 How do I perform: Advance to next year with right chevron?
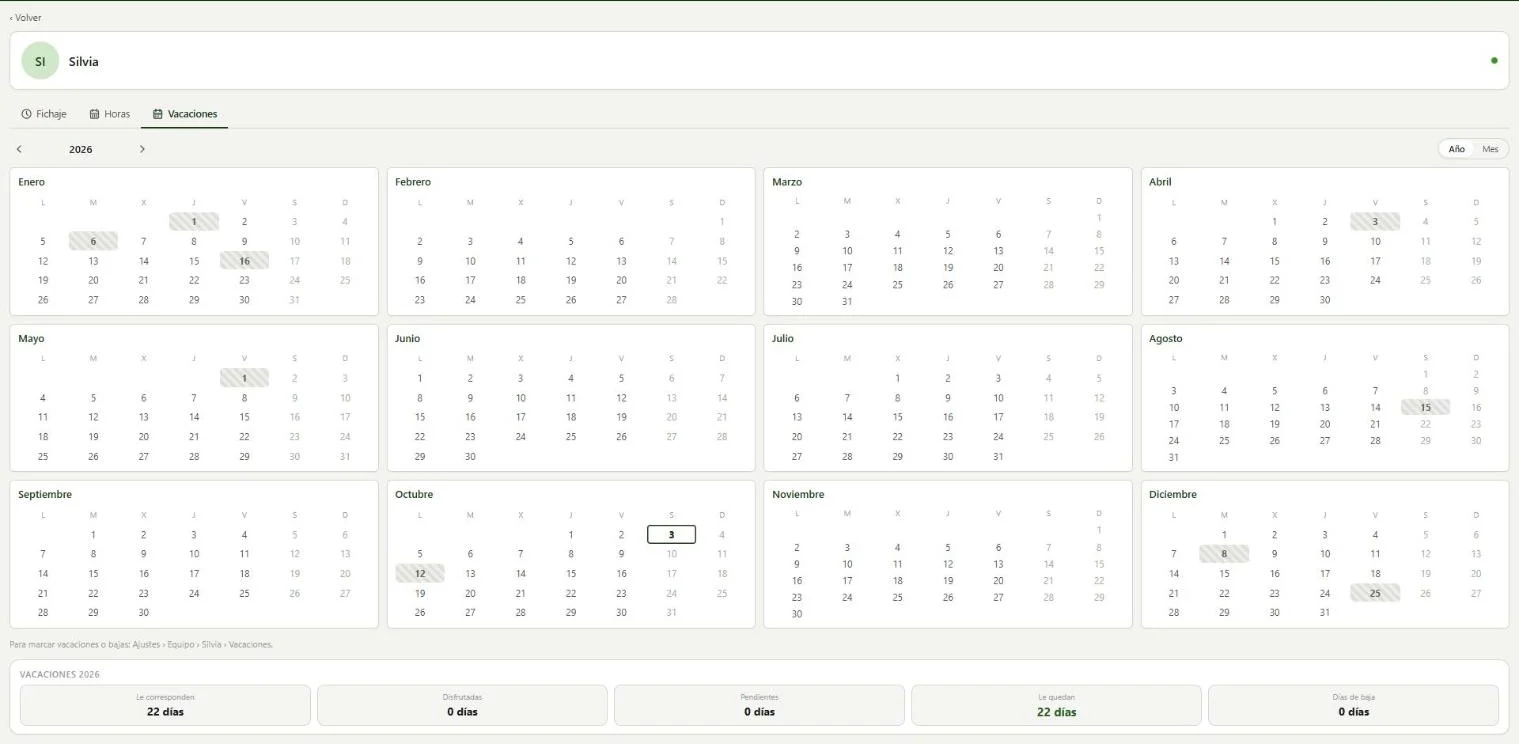coord(142,149)
